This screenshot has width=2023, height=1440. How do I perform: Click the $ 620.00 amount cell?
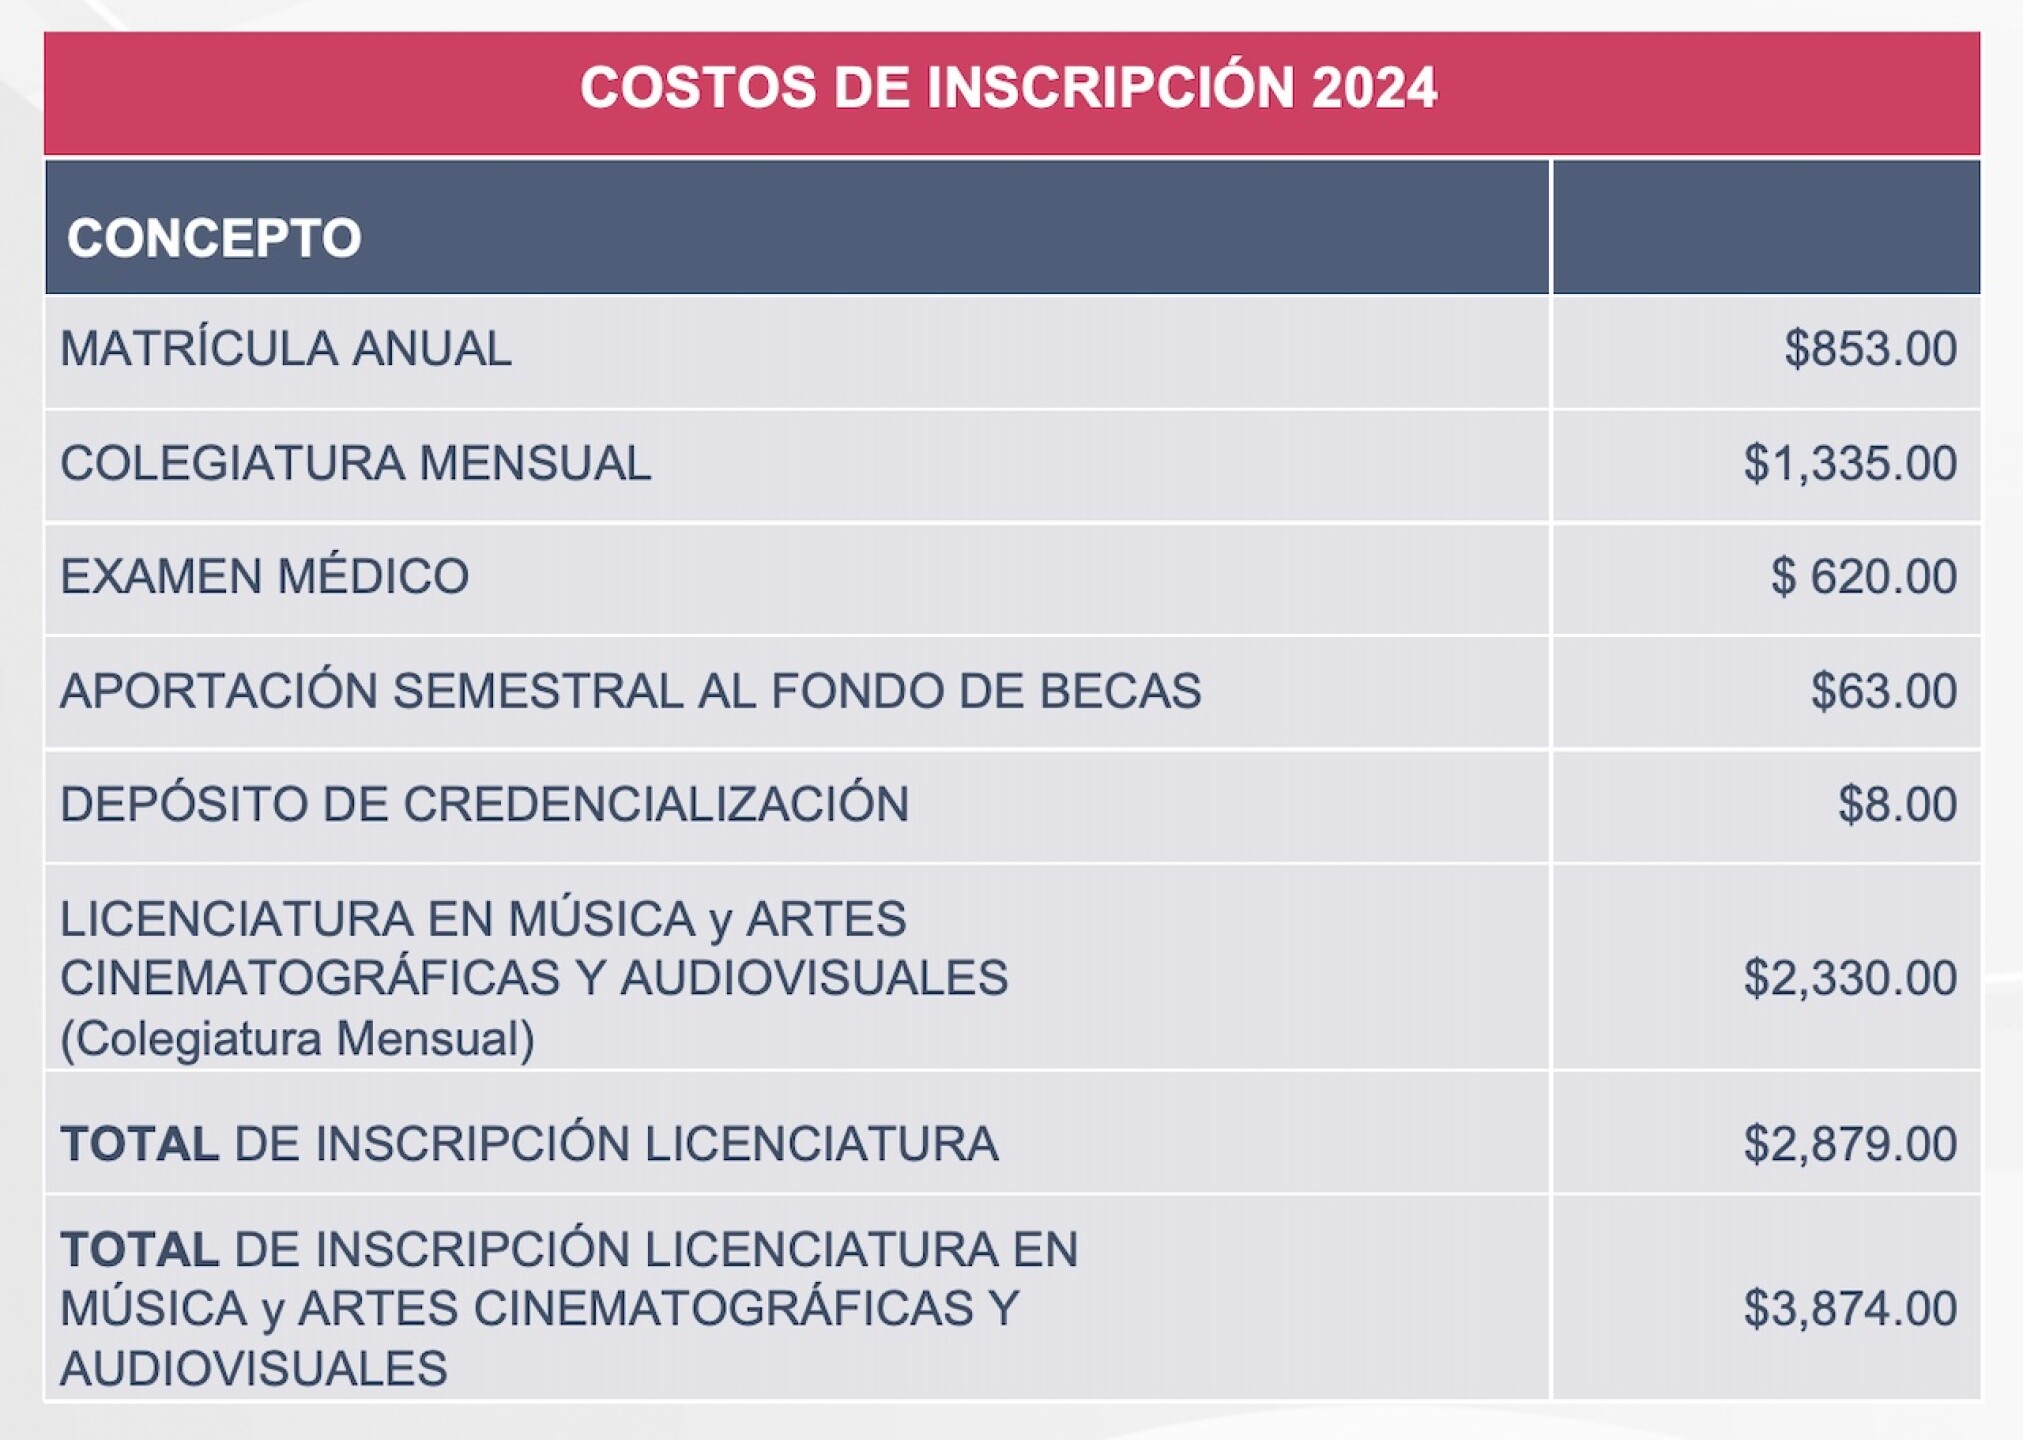1863,577
